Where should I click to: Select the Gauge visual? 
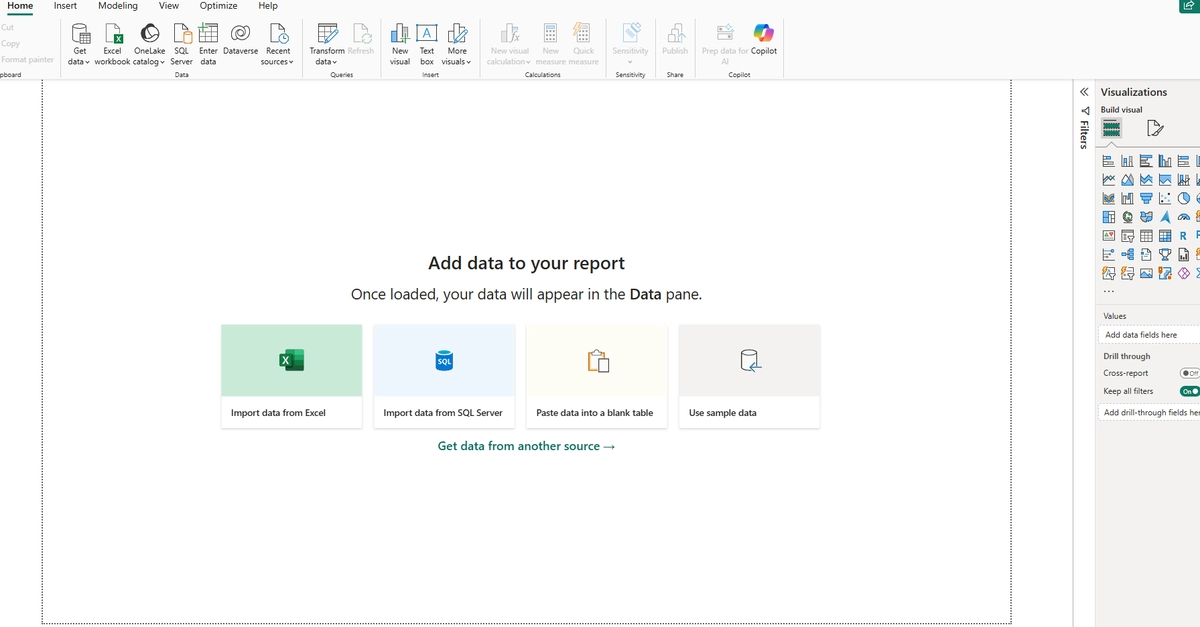1184,217
